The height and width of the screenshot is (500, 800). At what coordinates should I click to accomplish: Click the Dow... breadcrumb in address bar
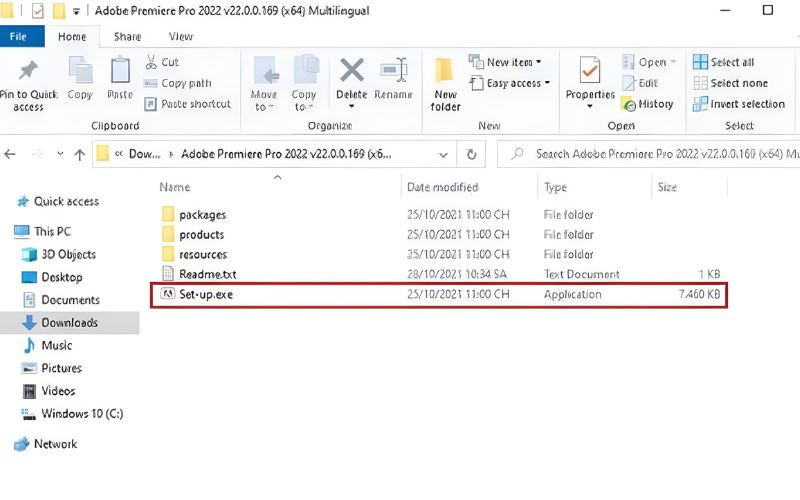(144, 154)
